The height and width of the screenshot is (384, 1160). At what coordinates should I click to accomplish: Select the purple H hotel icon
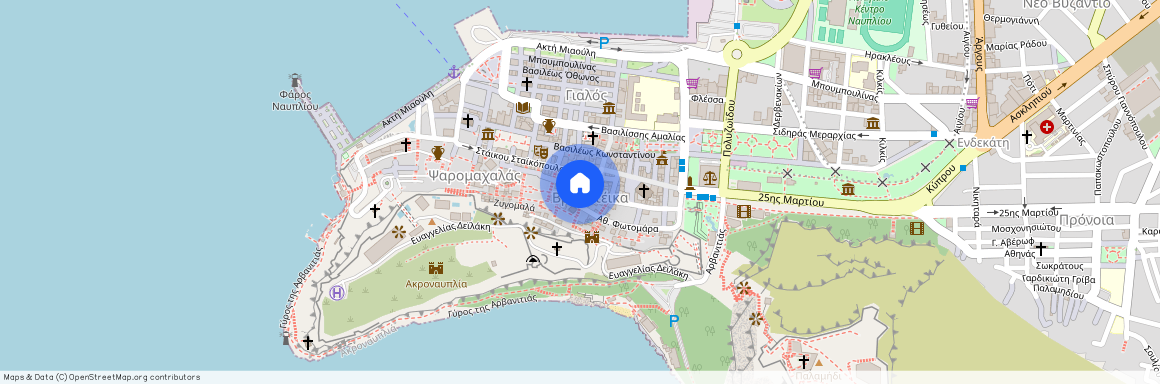click(x=337, y=293)
